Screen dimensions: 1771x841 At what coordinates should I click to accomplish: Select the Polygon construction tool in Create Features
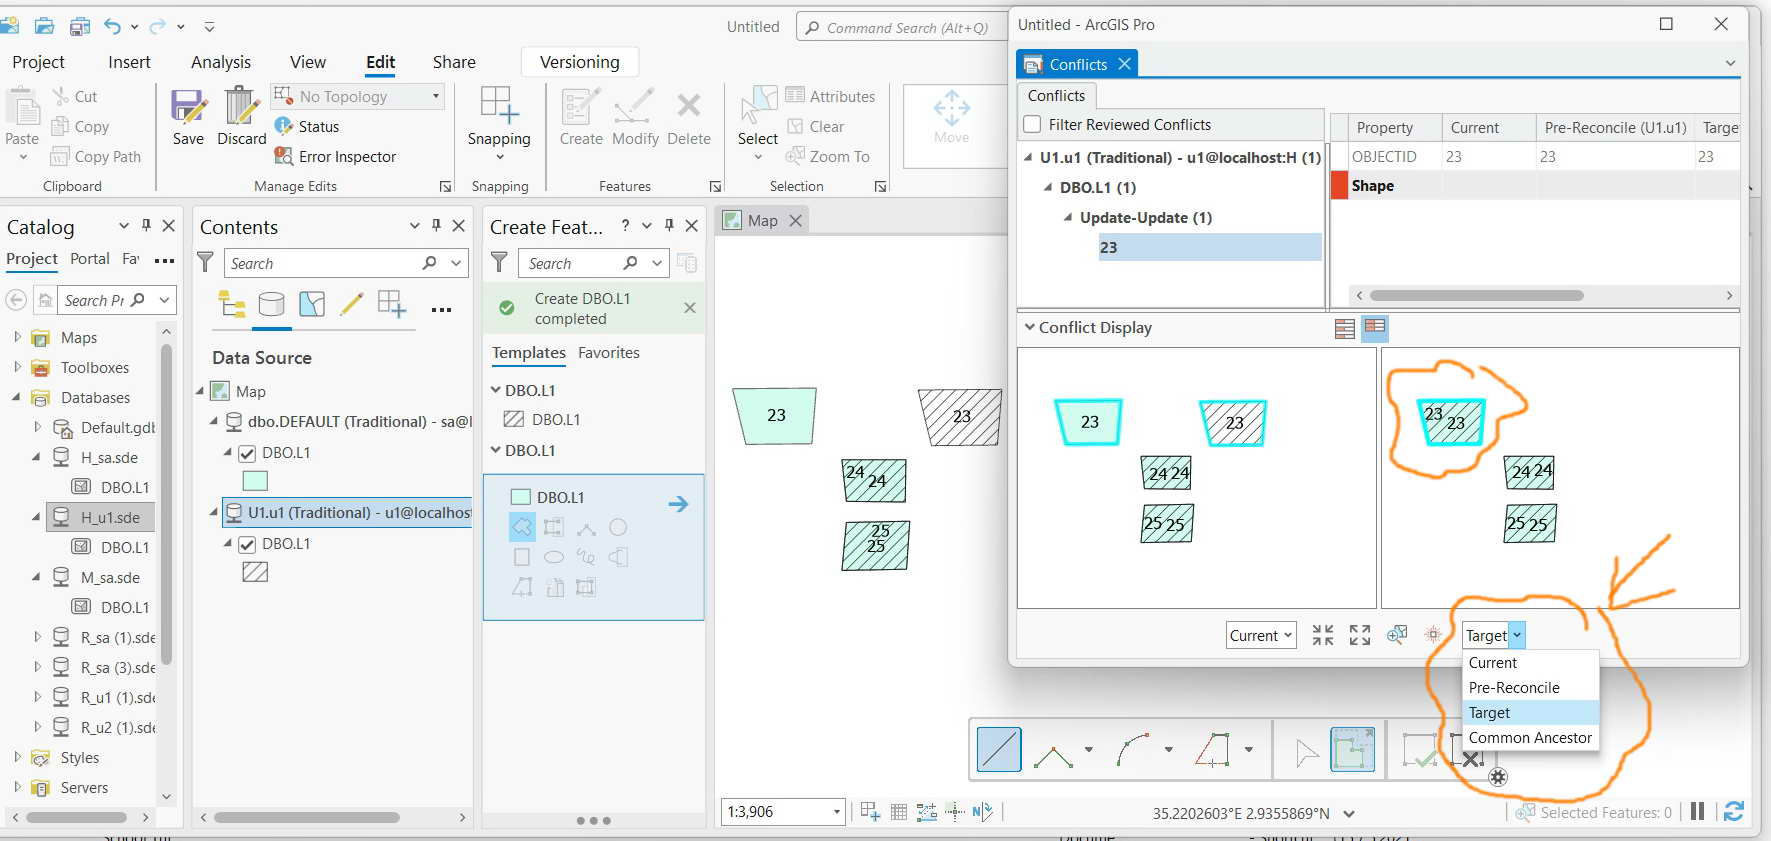coord(522,527)
